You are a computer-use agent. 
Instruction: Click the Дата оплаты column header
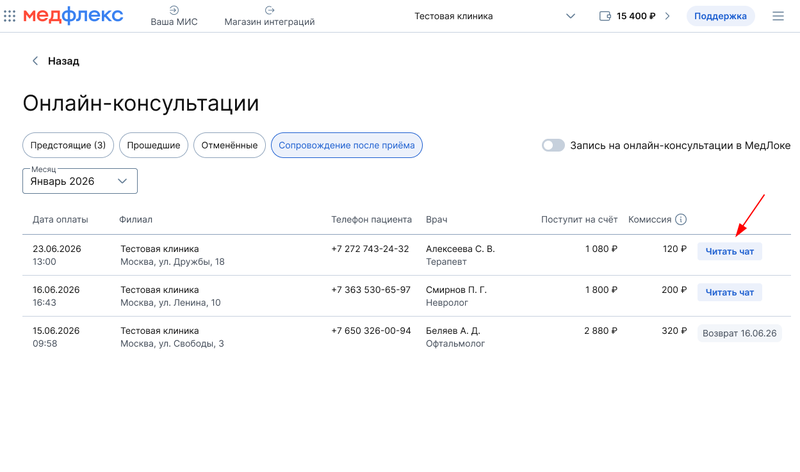coord(60,219)
